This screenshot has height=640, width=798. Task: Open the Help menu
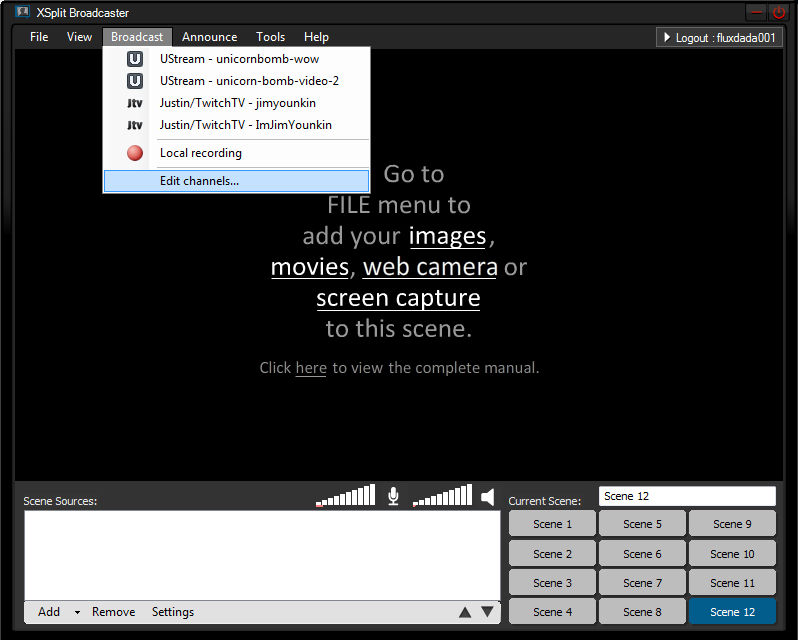316,37
